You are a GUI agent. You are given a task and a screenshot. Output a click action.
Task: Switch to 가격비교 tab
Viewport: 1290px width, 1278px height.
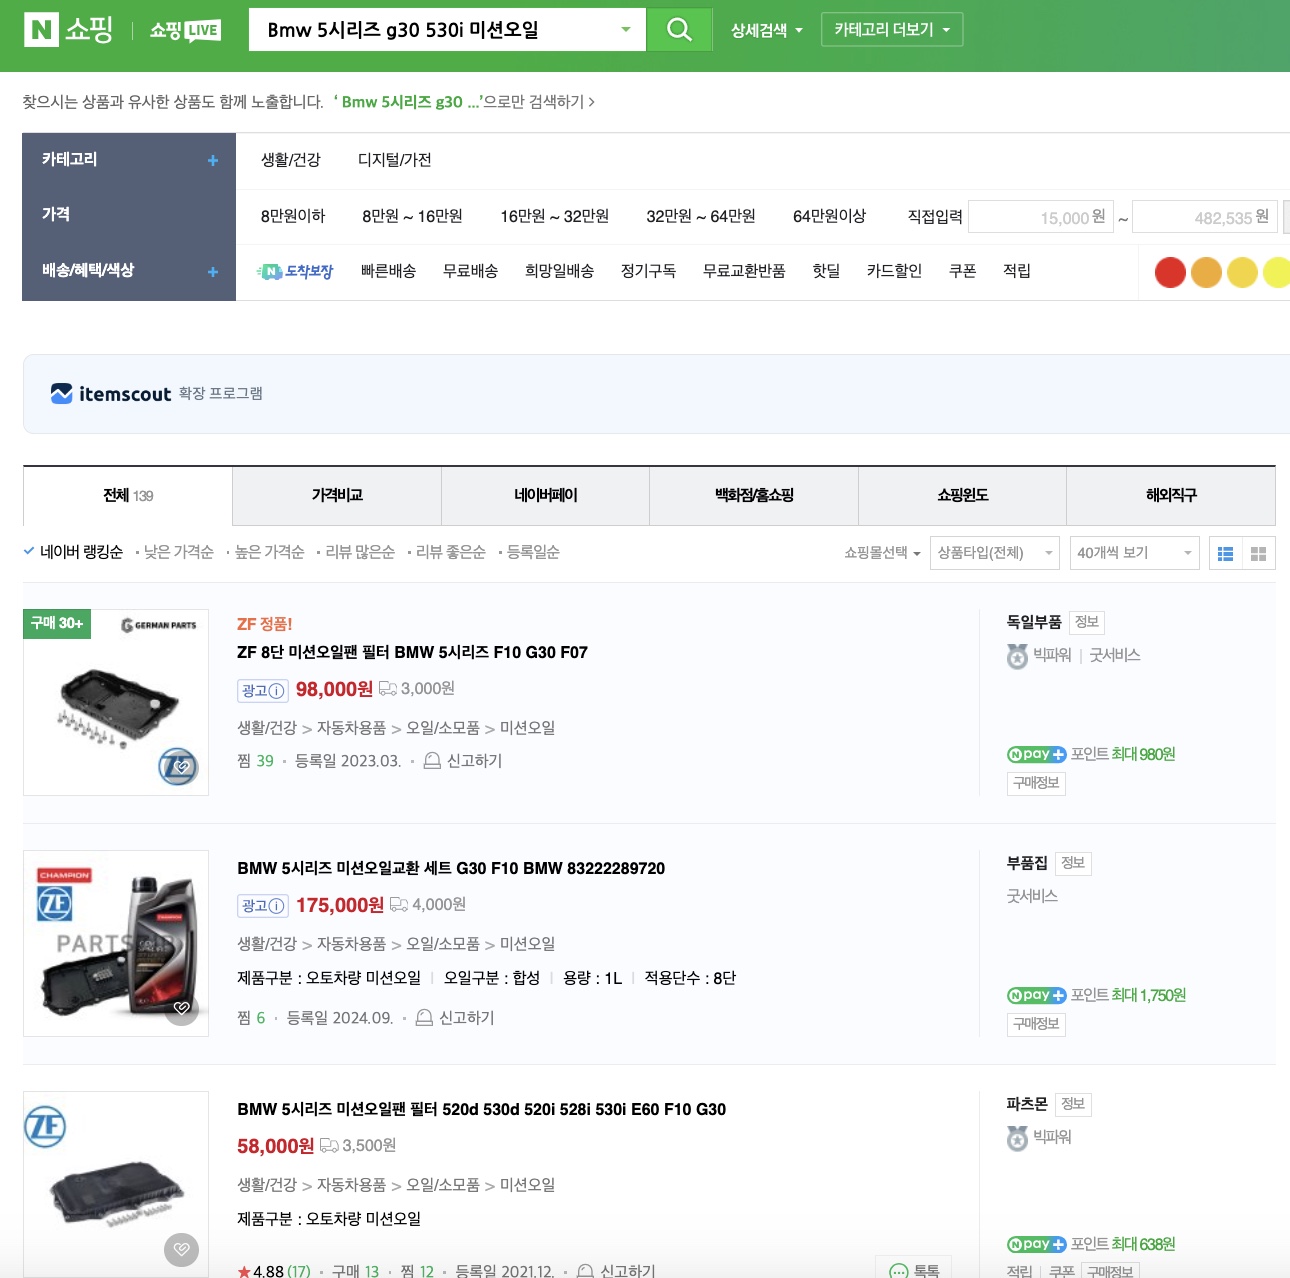337,495
